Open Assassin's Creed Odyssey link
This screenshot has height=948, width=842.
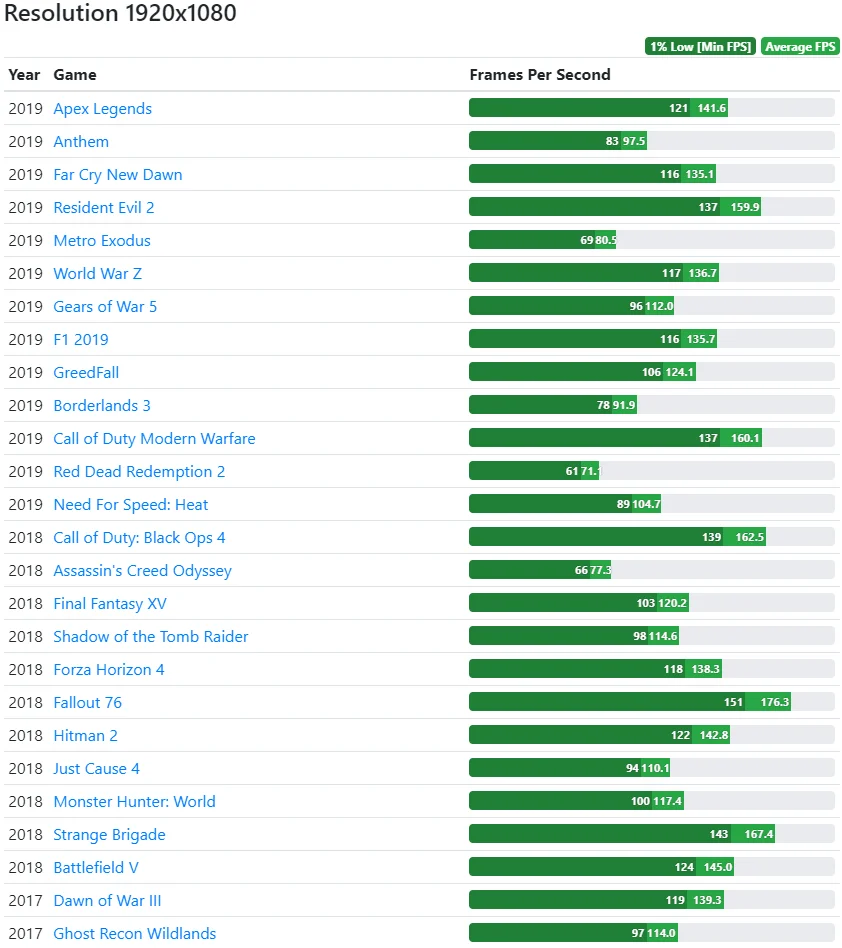pos(142,570)
